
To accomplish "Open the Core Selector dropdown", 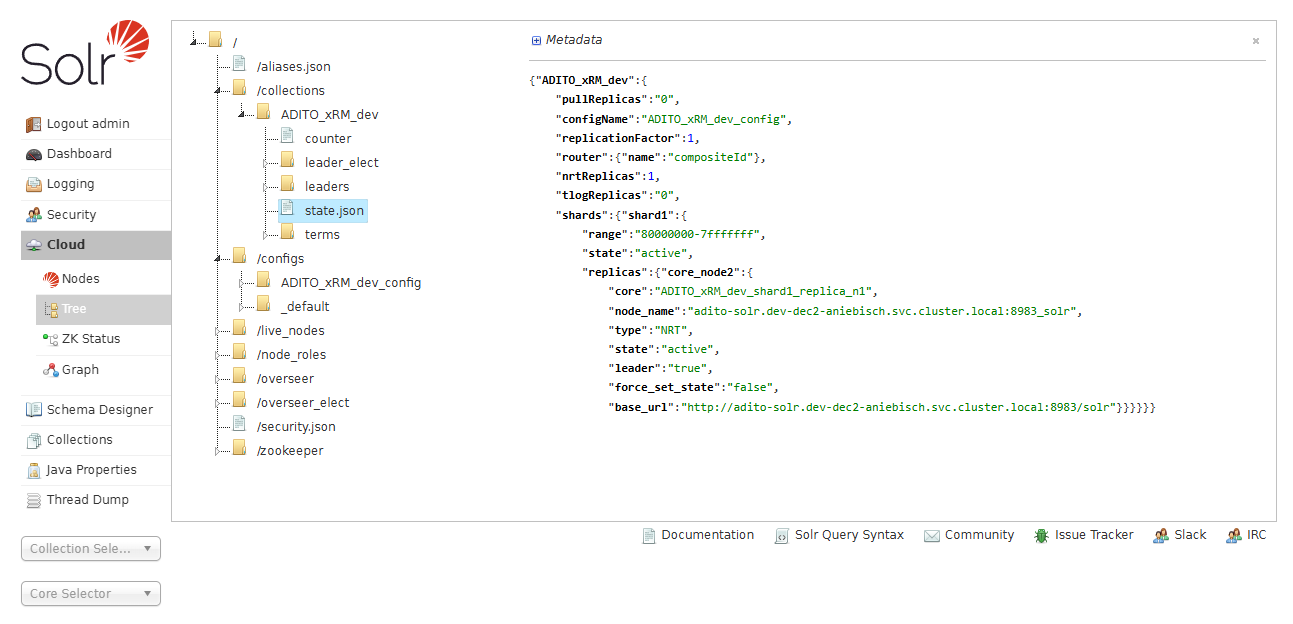I will coord(90,593).
